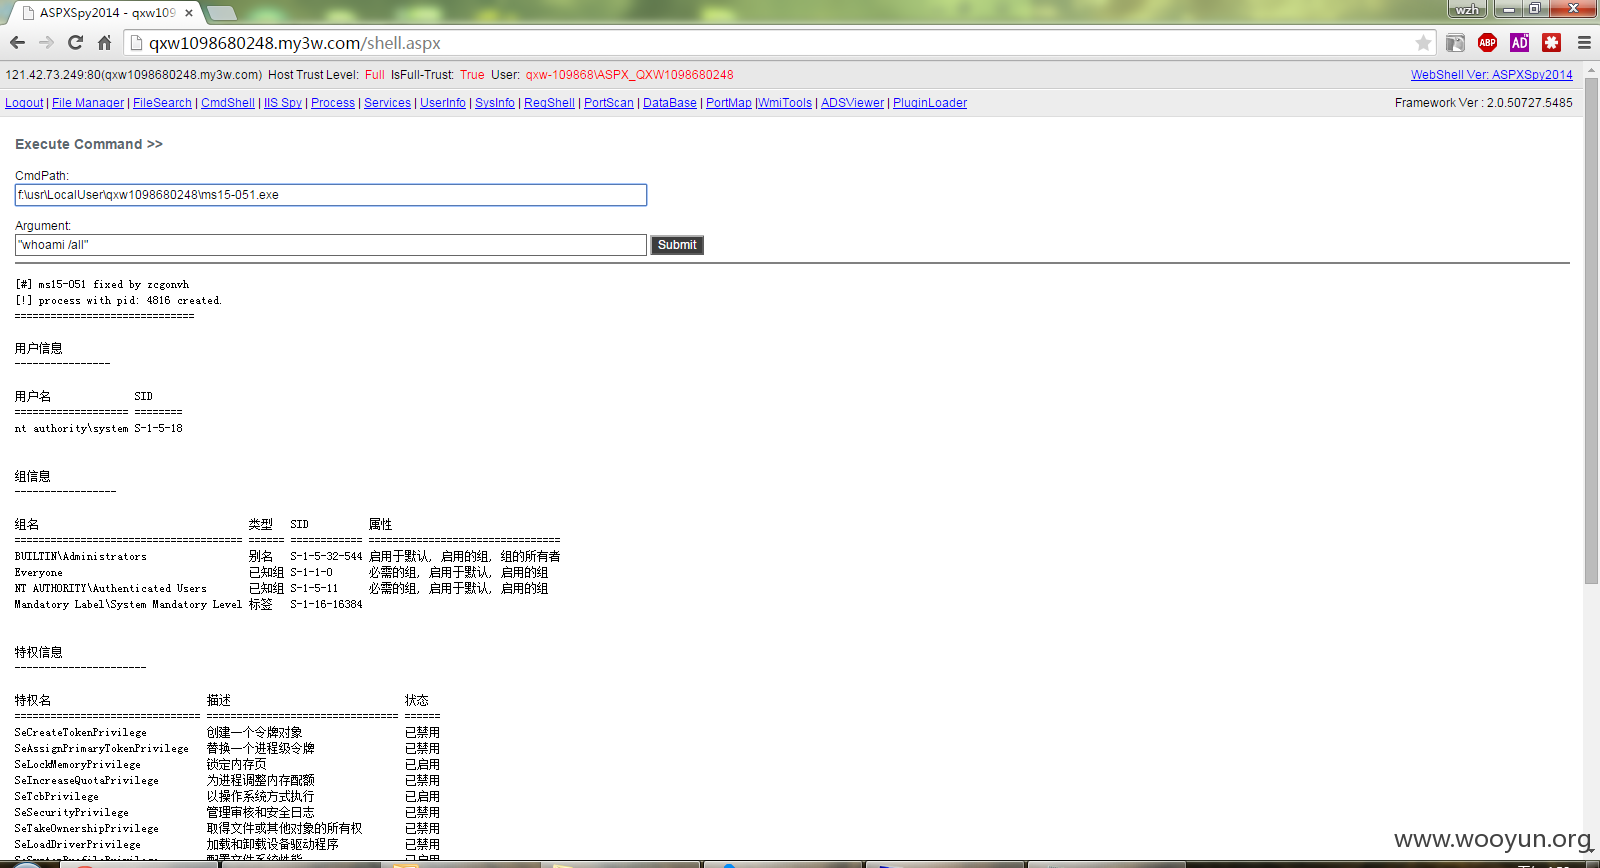Open the AdBlock Plus ABP extension
This screenshot has width=1600, height=868.
tap(1487, 42)
